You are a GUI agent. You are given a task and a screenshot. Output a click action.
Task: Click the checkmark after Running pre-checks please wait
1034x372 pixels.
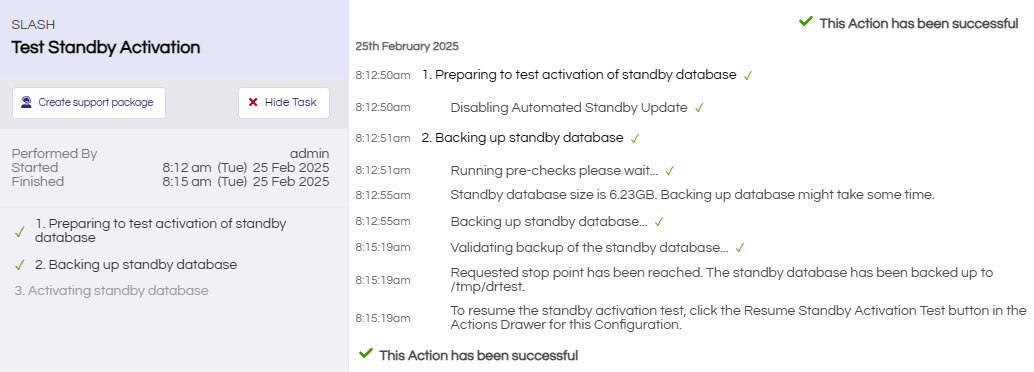point(669,171)
